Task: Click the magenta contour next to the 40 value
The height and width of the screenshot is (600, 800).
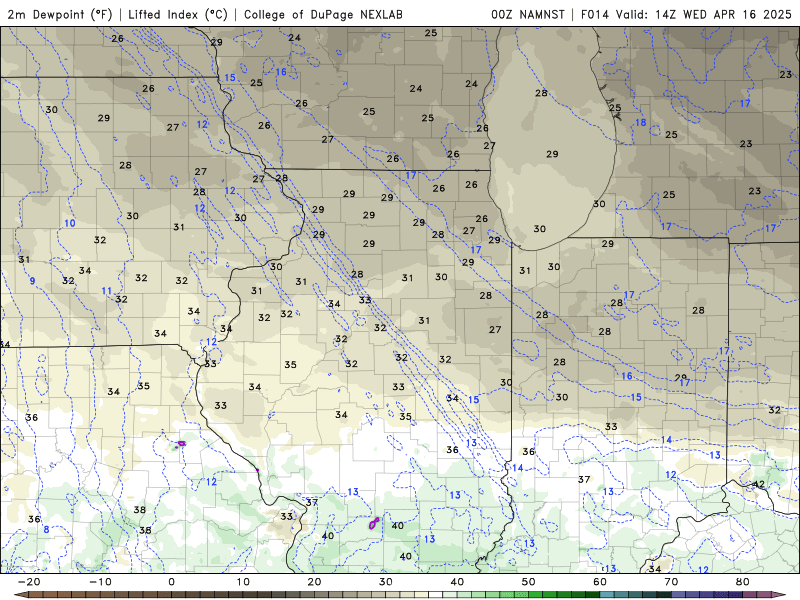Action: pos(374,523)
